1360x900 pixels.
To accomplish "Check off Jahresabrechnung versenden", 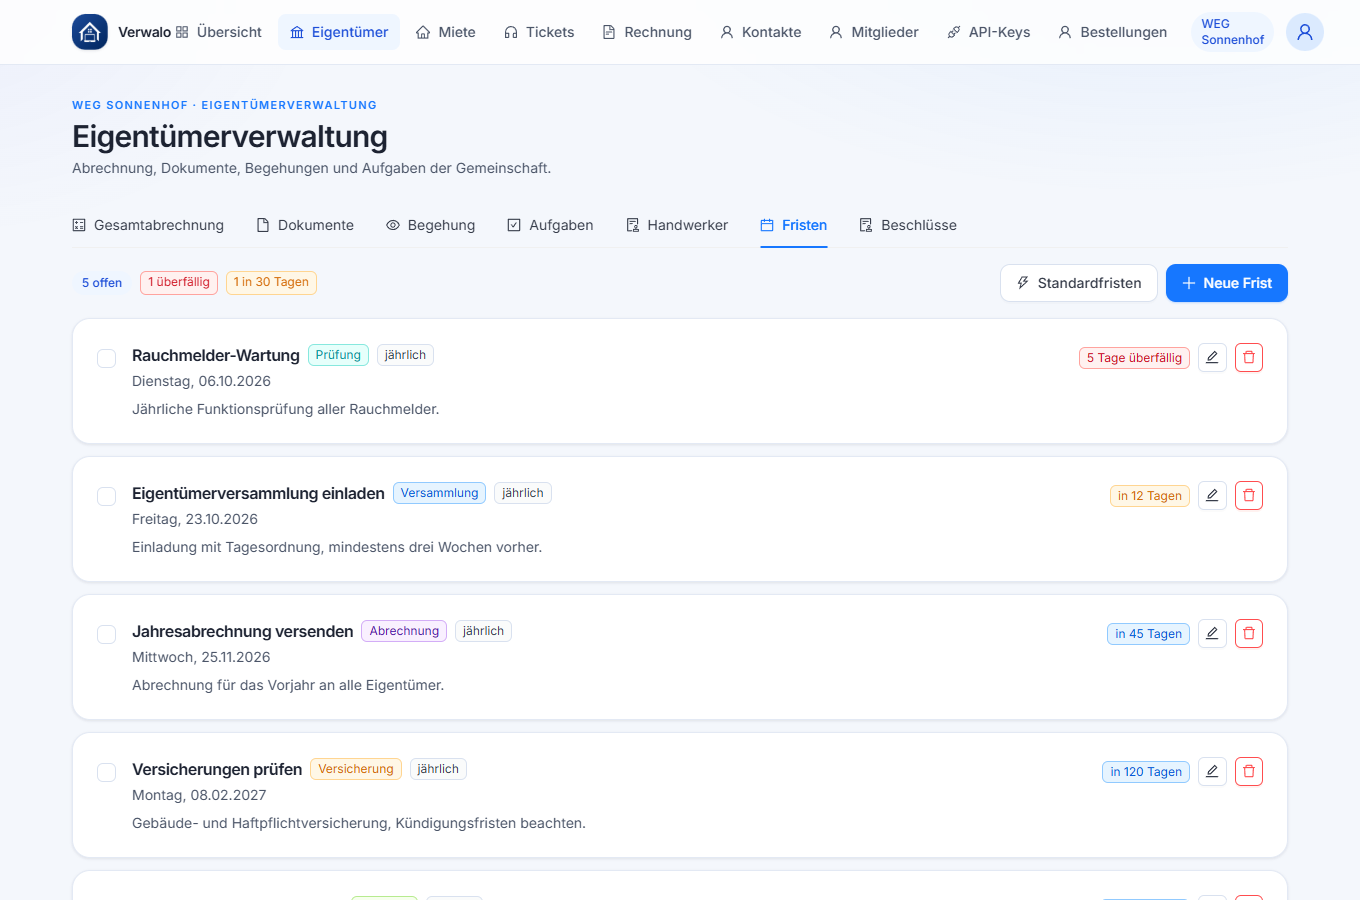I will pyautogui.click(x=106, y=634).
